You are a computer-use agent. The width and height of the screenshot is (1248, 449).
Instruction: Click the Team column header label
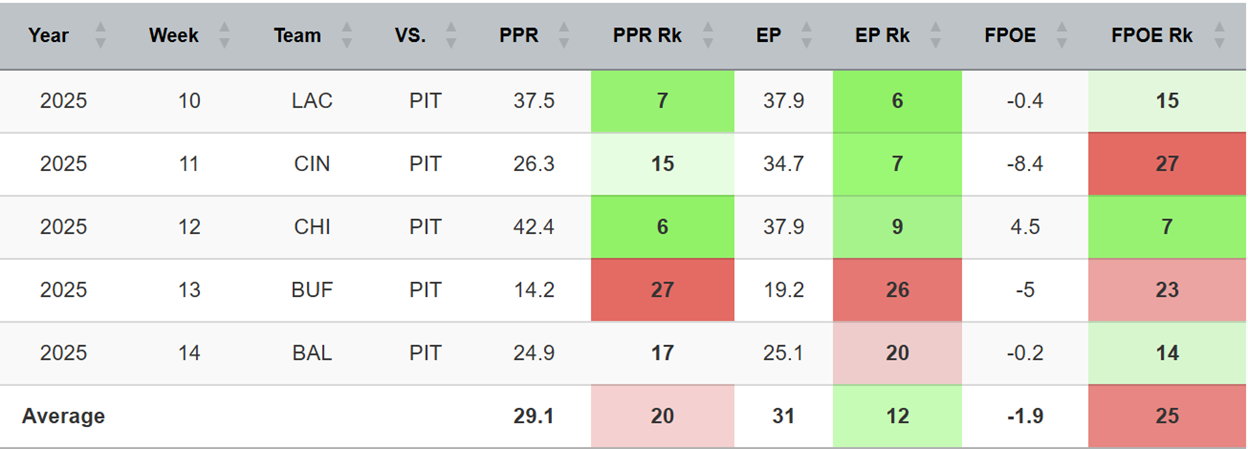(x=297, y=36)
